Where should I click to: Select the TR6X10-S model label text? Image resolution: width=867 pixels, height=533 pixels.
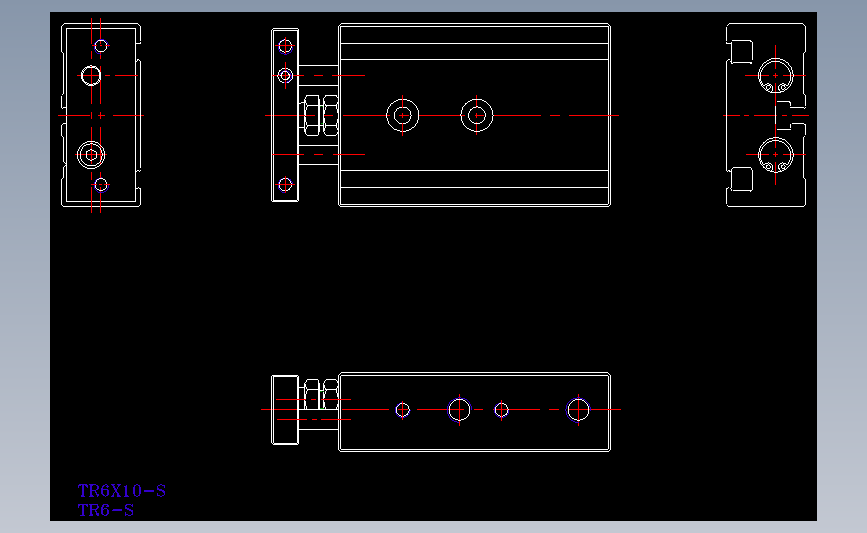coord(122,490)
